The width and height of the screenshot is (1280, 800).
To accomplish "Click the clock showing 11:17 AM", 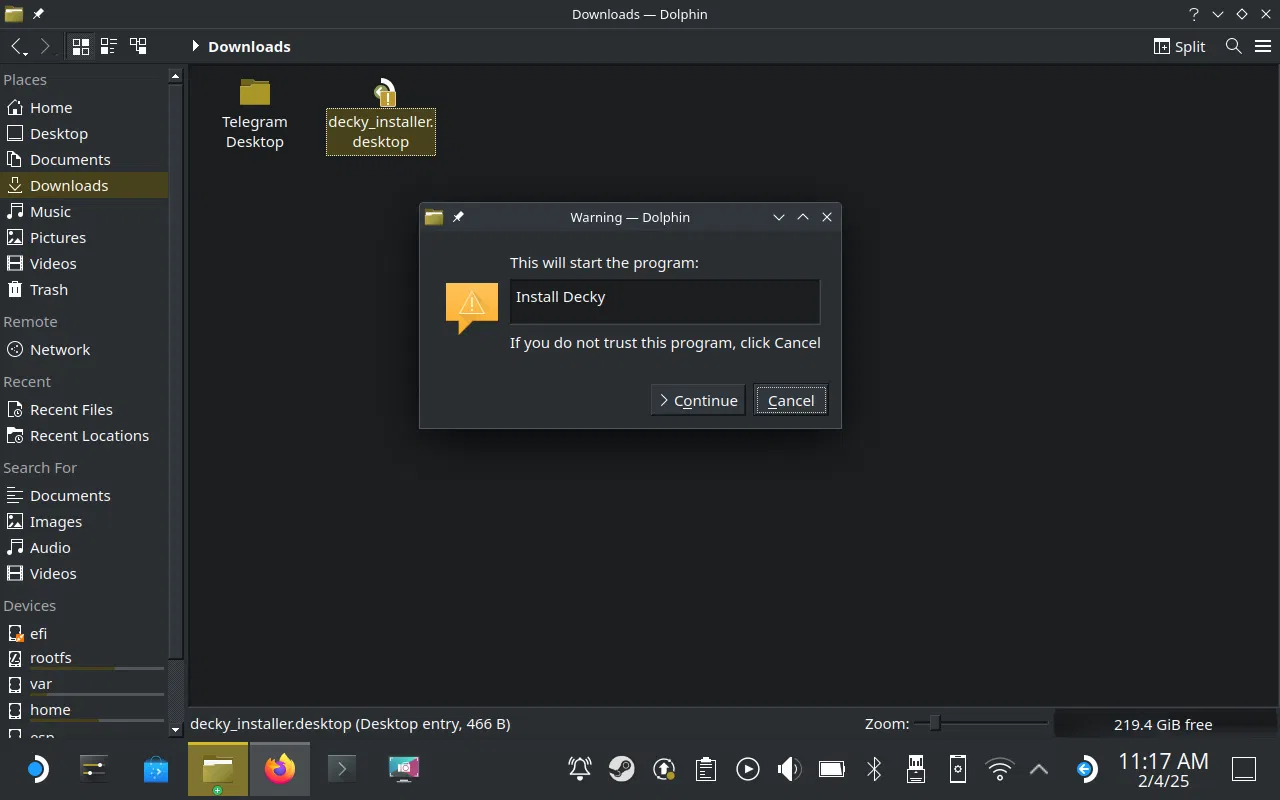I will [x=1163, y=769].
